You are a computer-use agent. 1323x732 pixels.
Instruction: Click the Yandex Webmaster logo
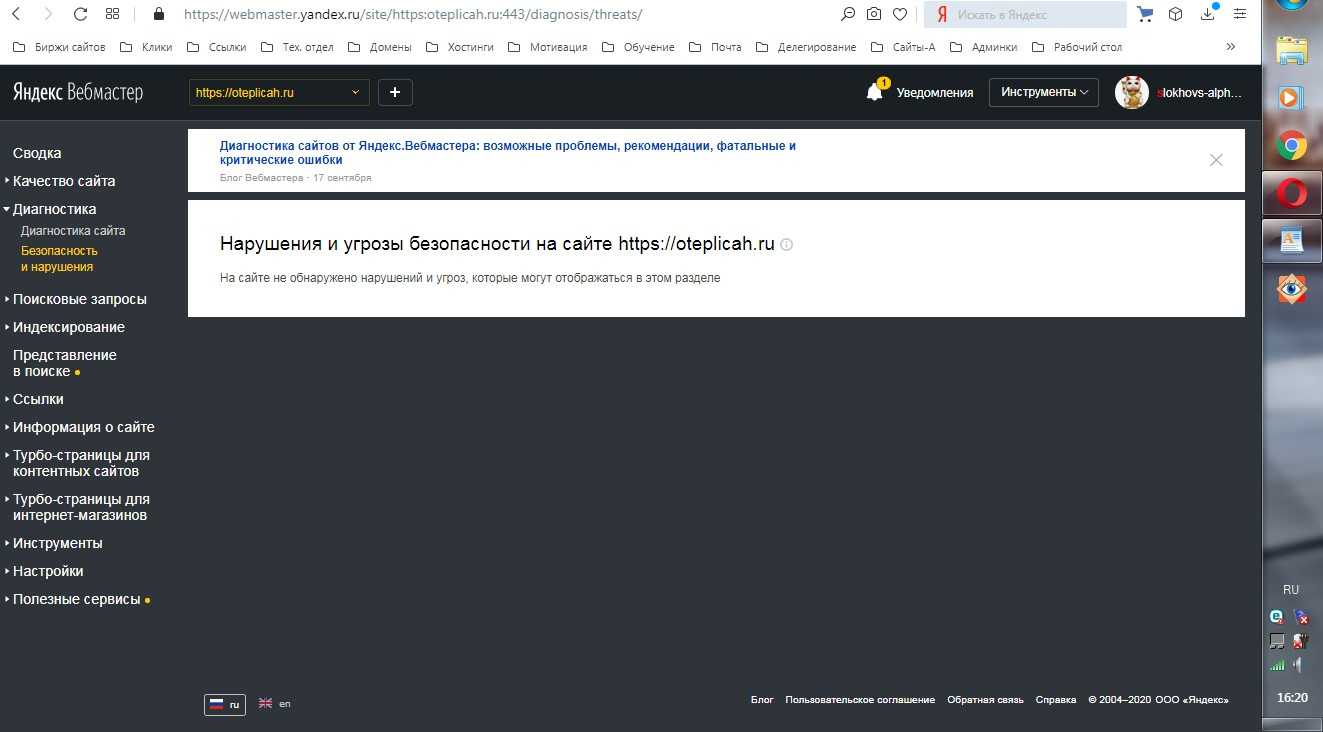point(78,93)
